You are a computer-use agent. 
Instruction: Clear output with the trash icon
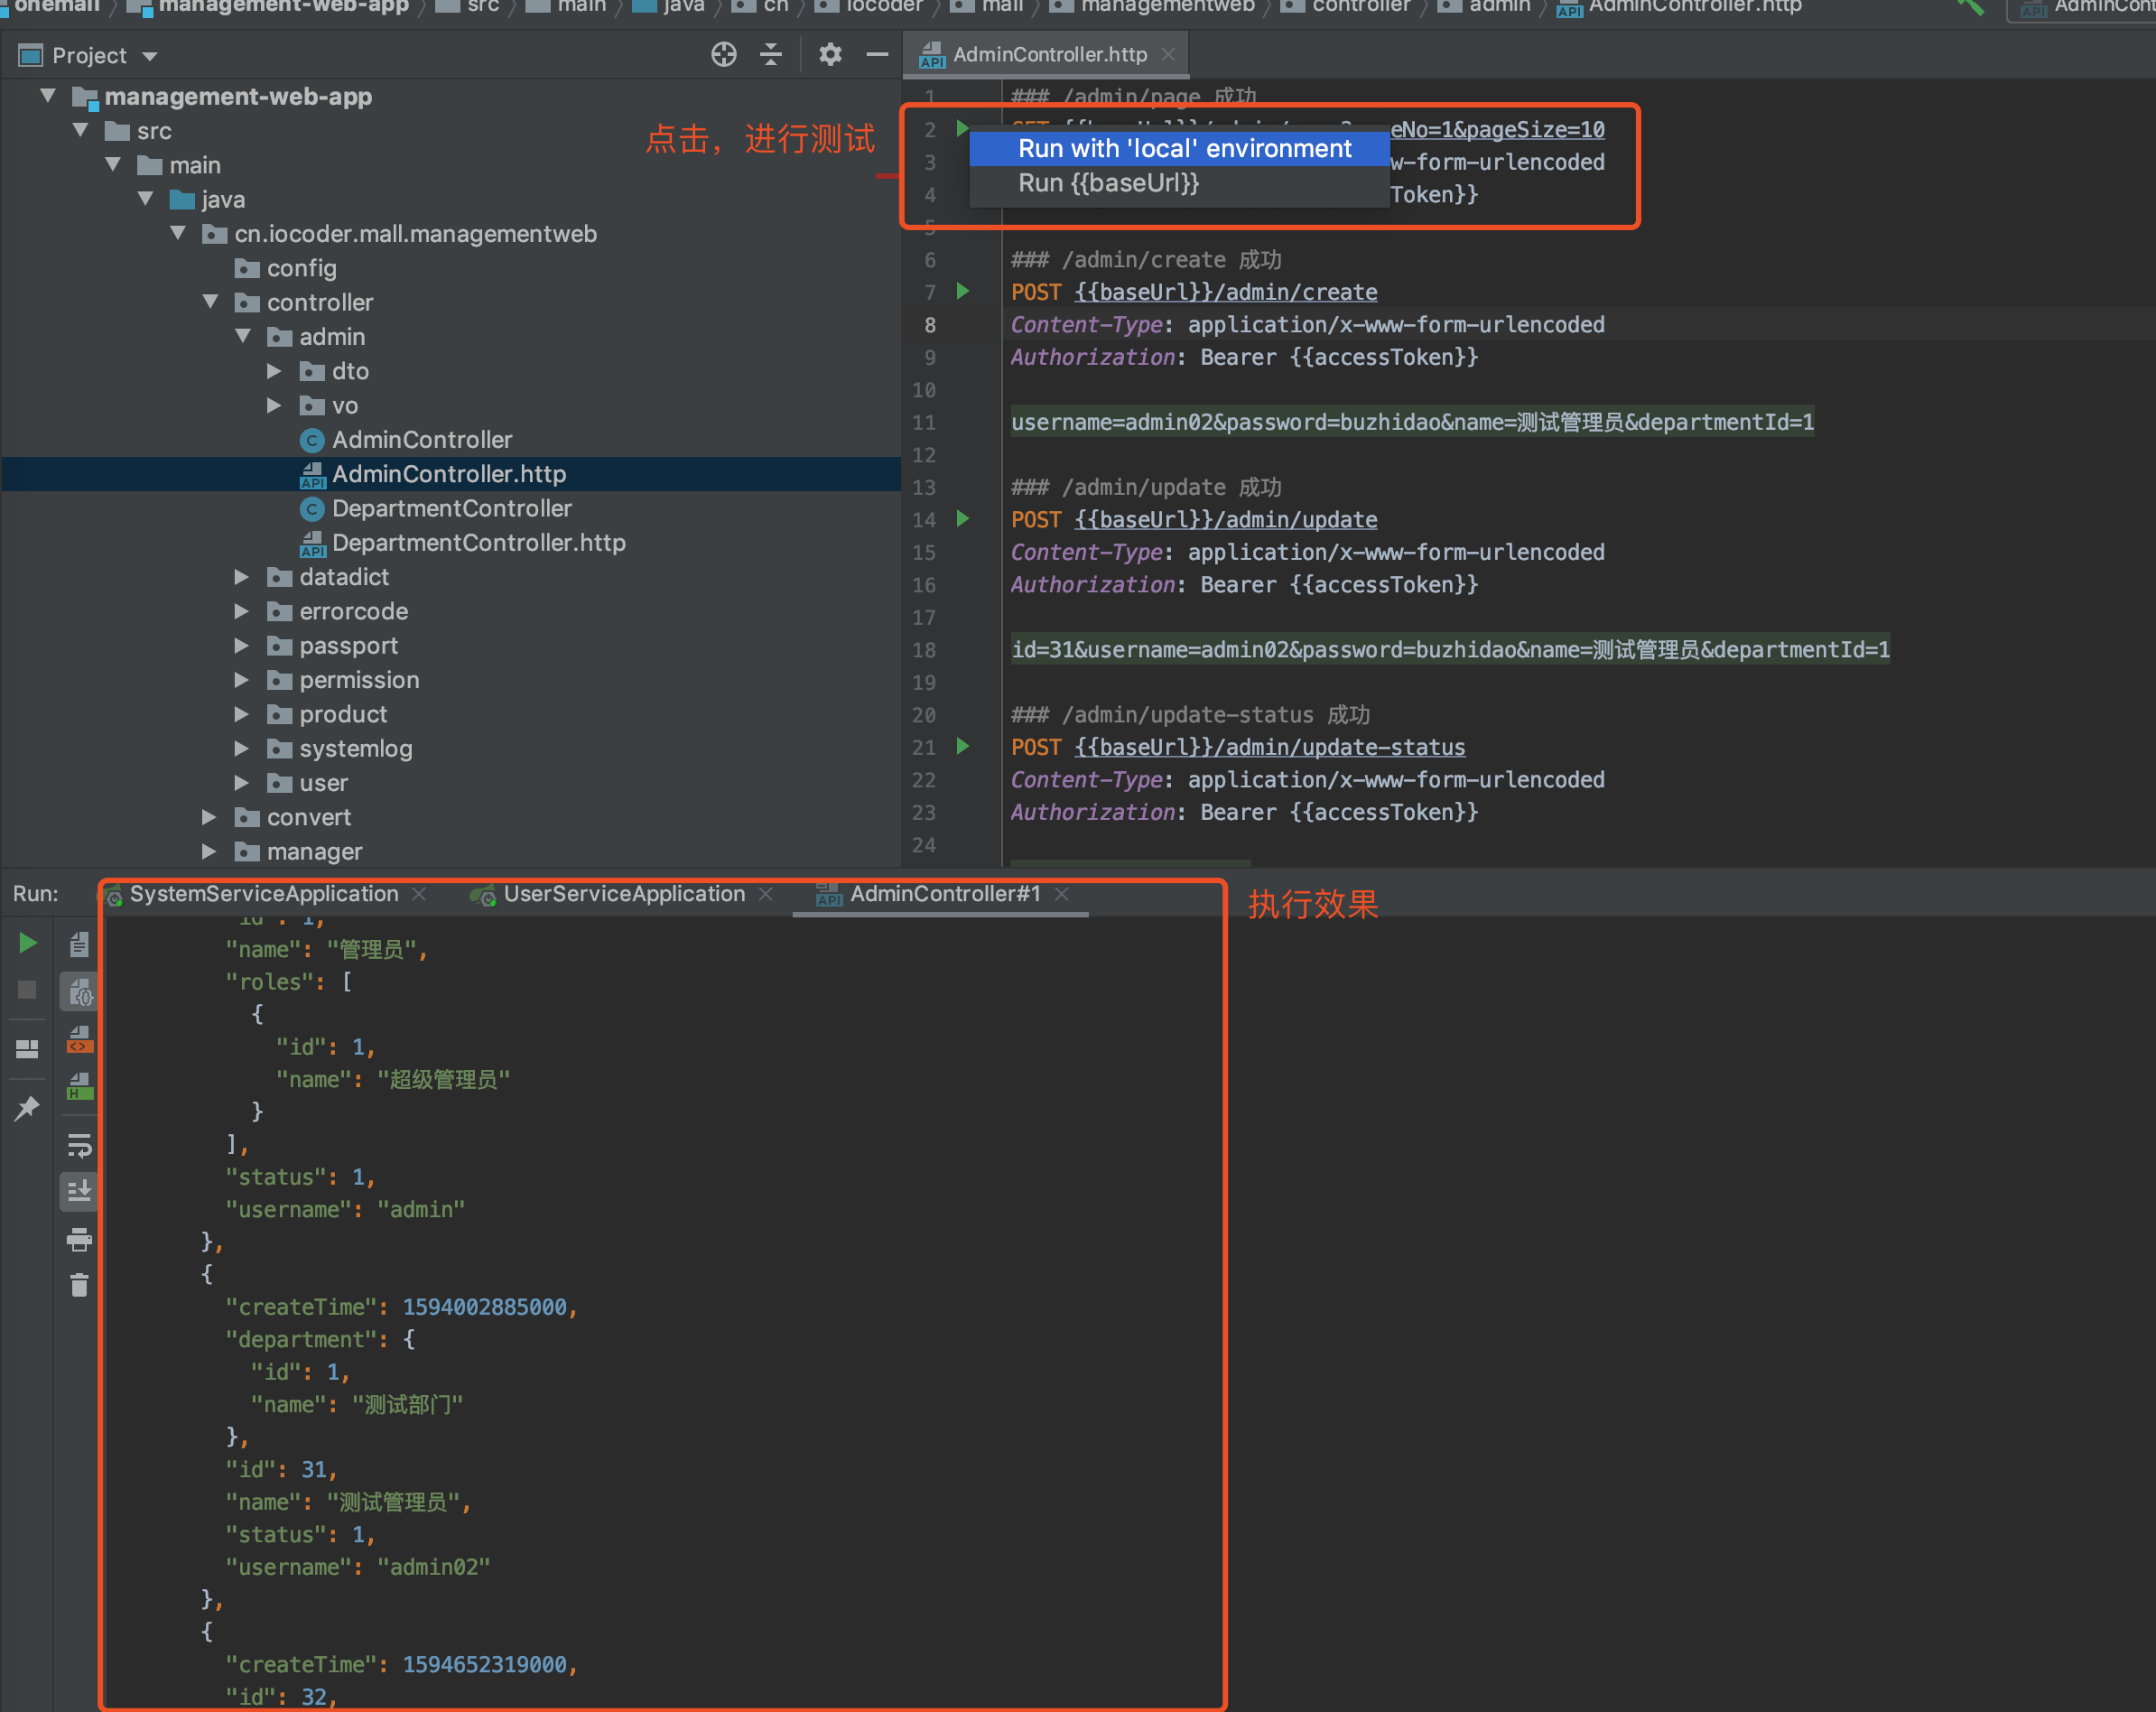tap(79, 1285)
